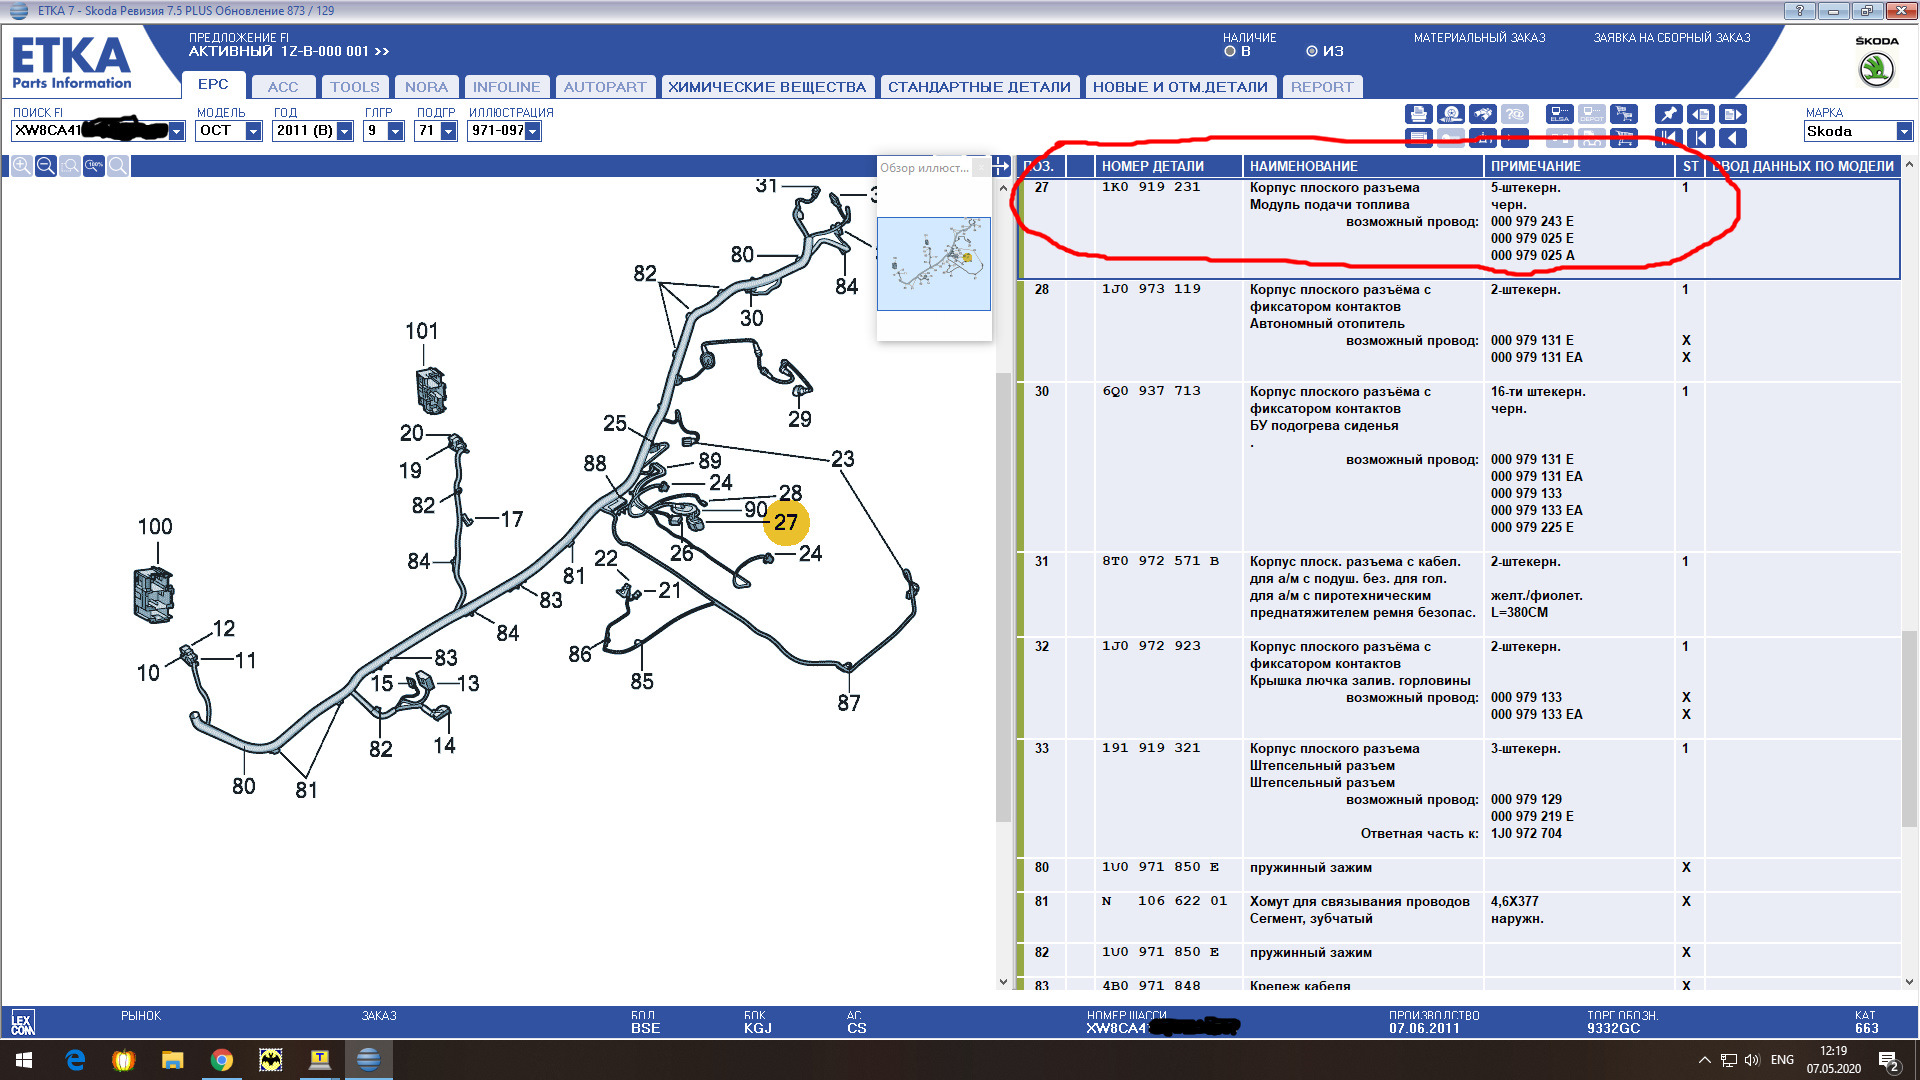Expand the ИЛЛЮСТРАЦИЯ 971-097 dropdown
This screenshot has height=1080, width=1920.
pyautogui.click(x=532, y=131)
